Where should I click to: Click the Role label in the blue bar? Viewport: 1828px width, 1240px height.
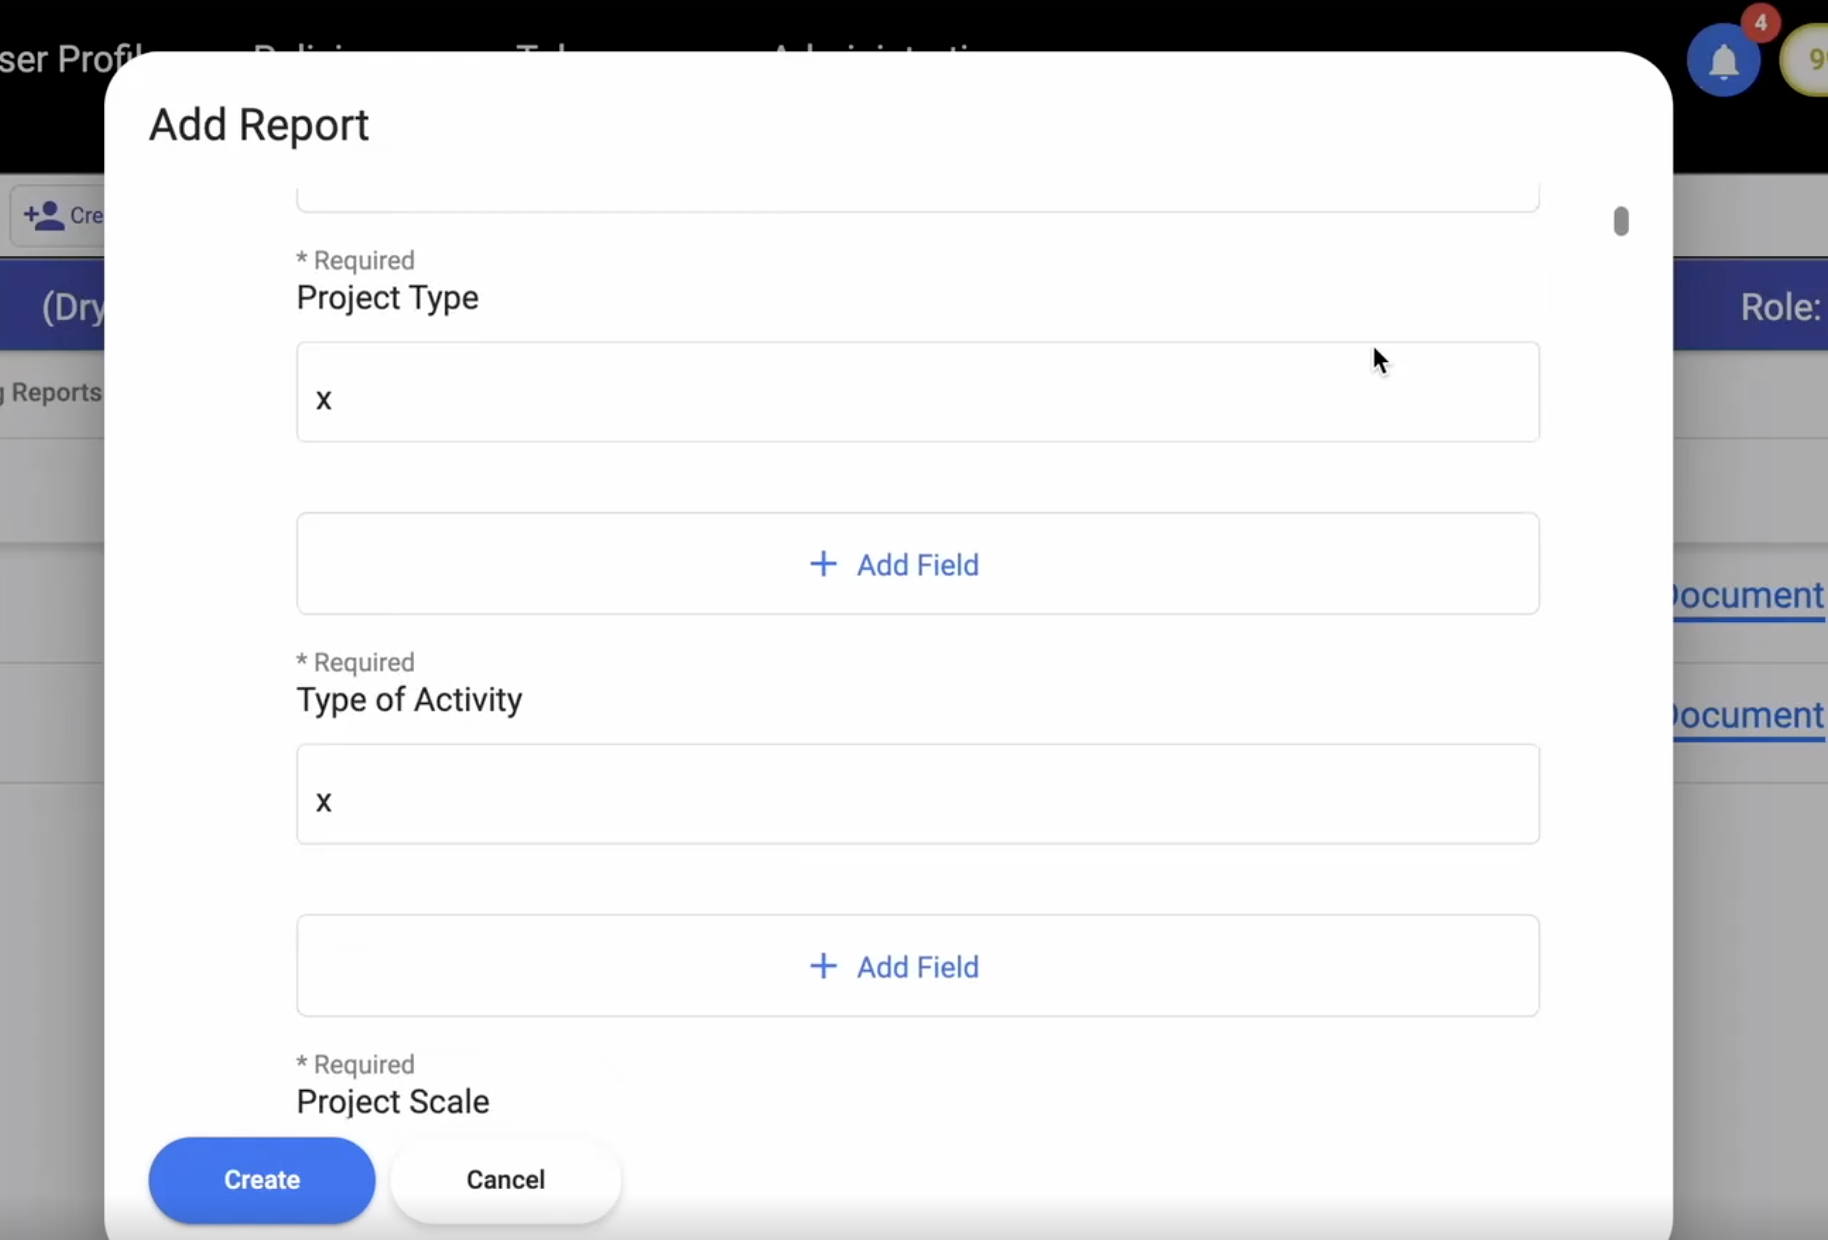(1780, 307)
